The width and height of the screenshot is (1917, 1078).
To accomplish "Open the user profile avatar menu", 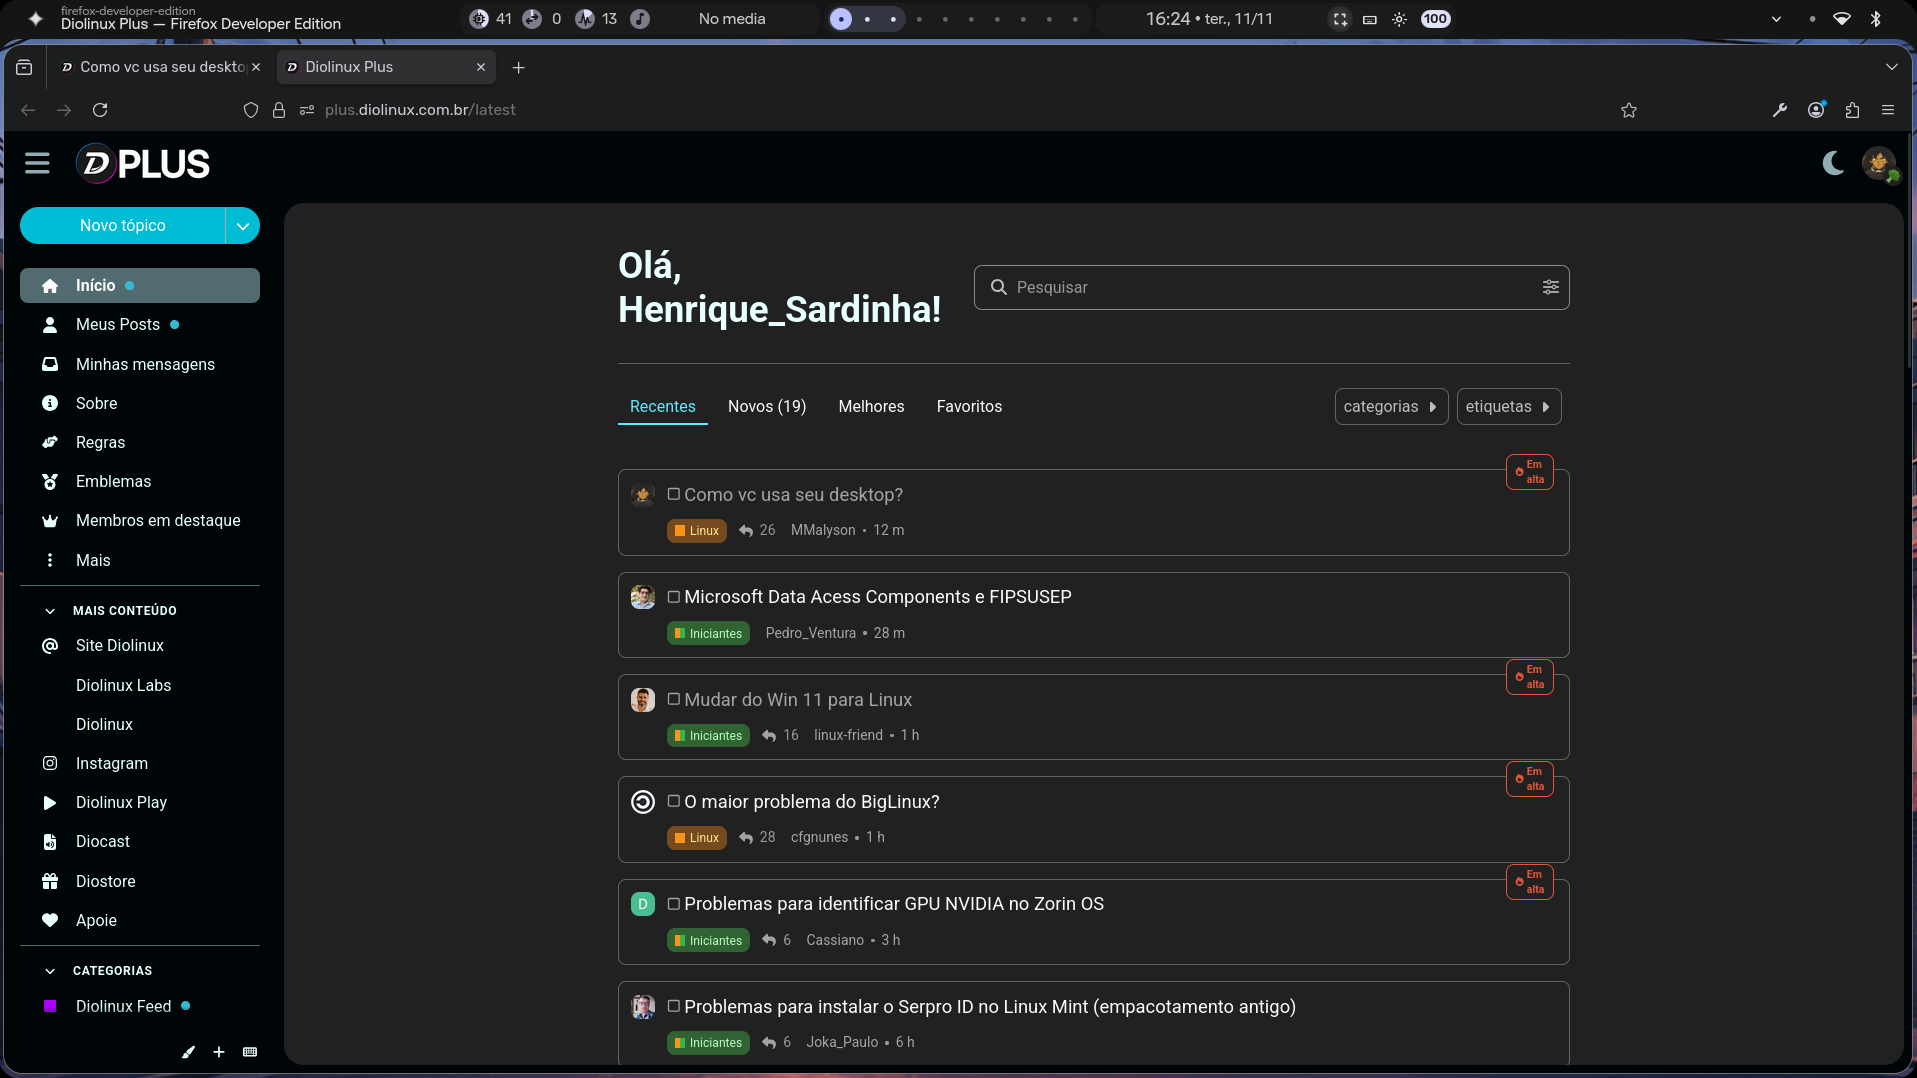I will pos(1878,163).
